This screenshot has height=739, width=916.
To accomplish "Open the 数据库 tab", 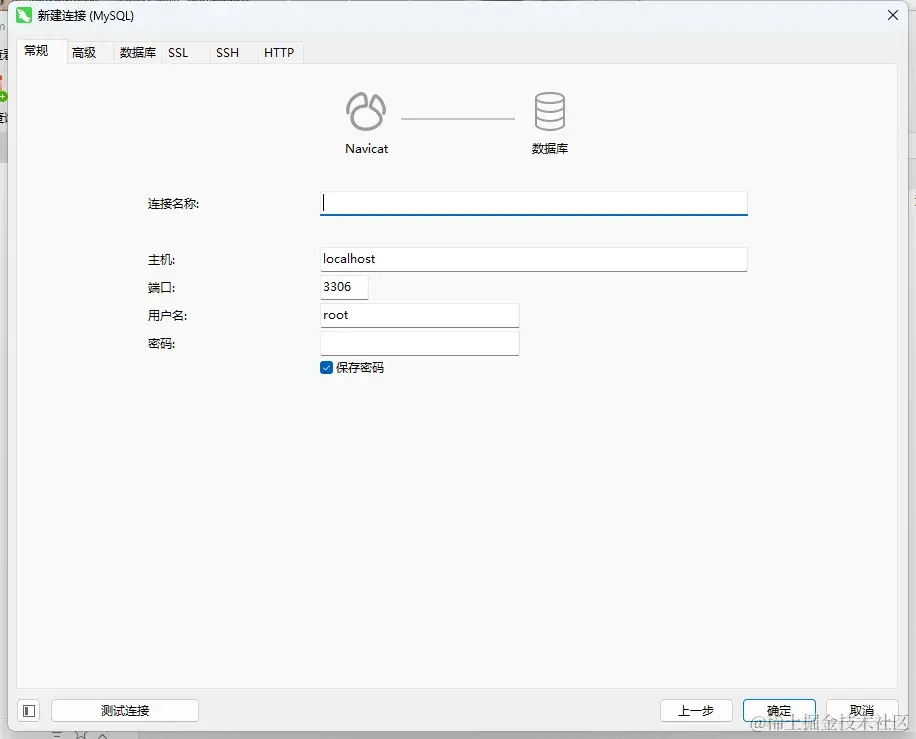I will (x=137, y=53).
